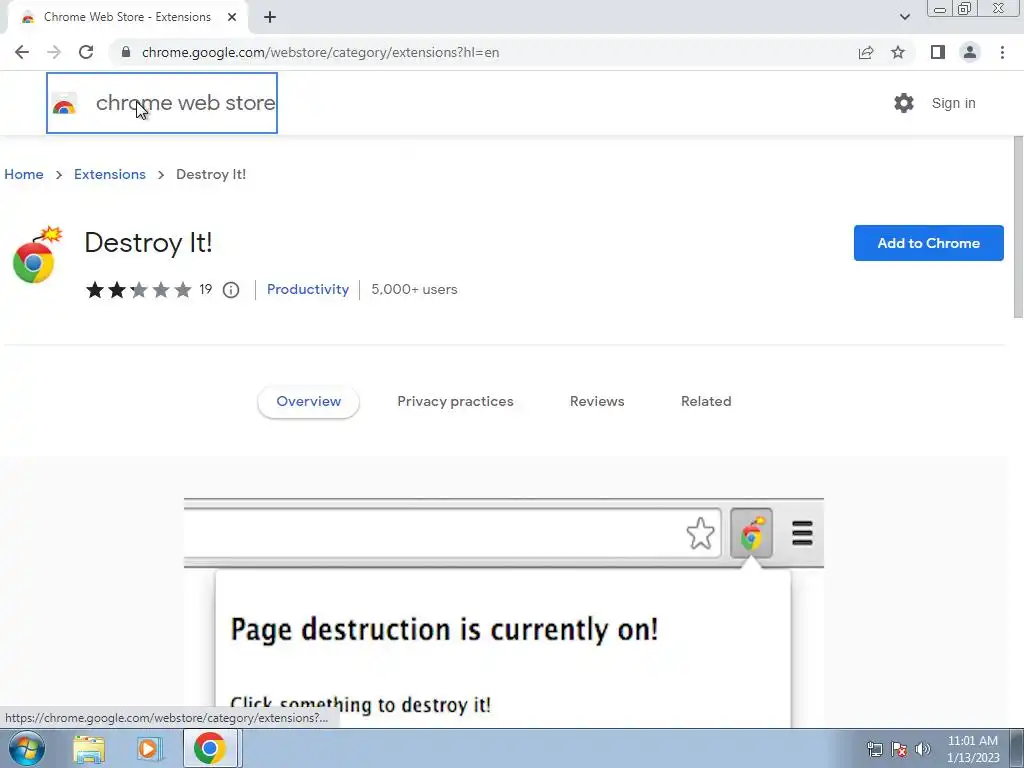
Task: Bookmark this tab with star icon
Action: (x=898, y=52)
